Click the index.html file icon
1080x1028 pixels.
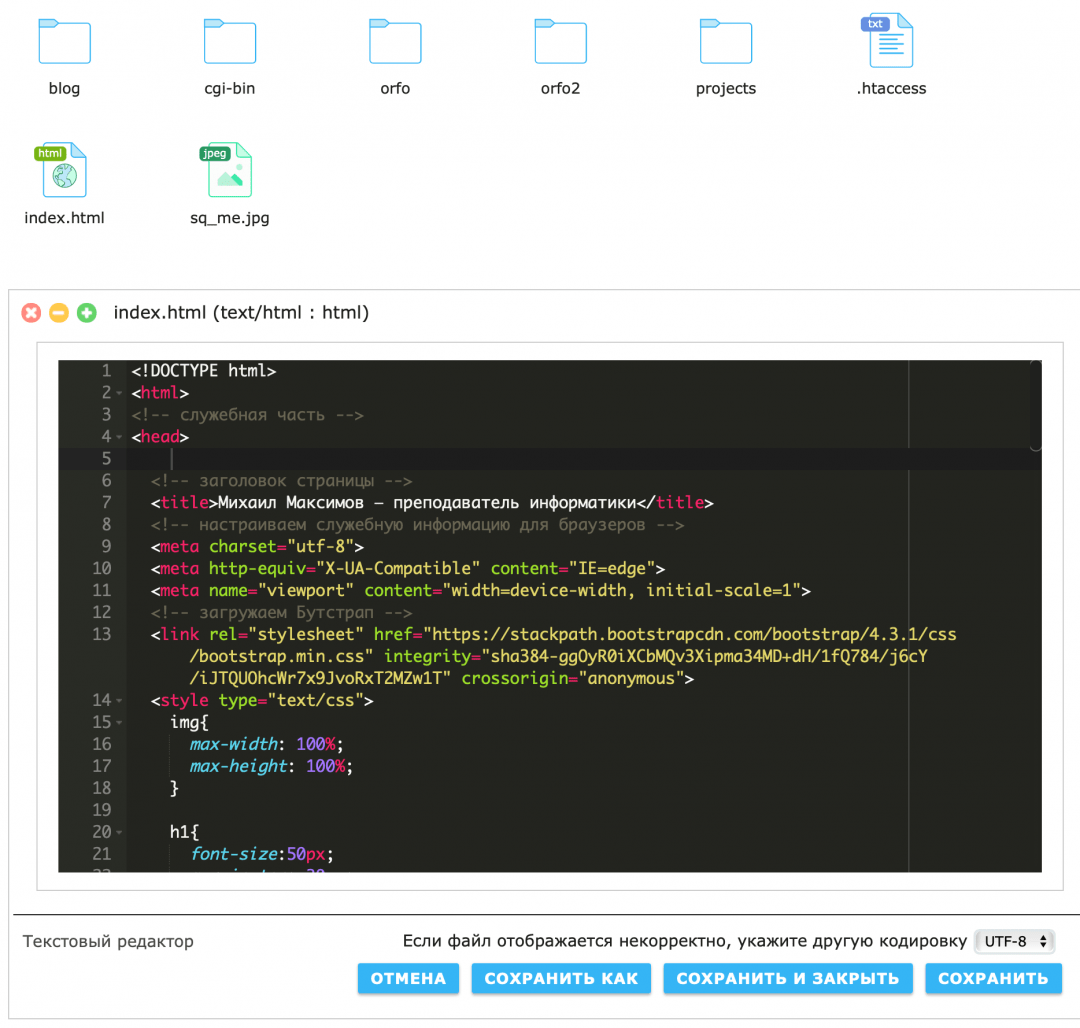click(64, 170)
